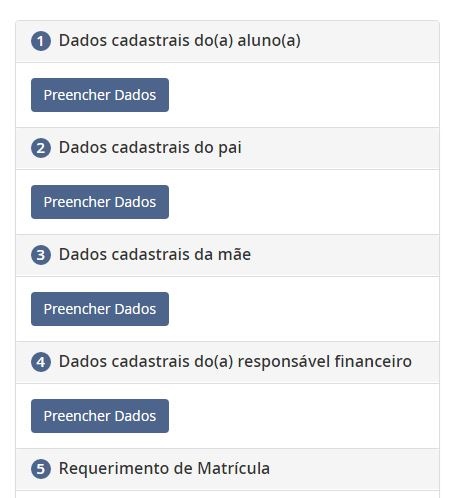Image resolution: width=455 pixels, height=498 pixels.
Task: Click the number 3 step badge
Action: click(41, 255)
